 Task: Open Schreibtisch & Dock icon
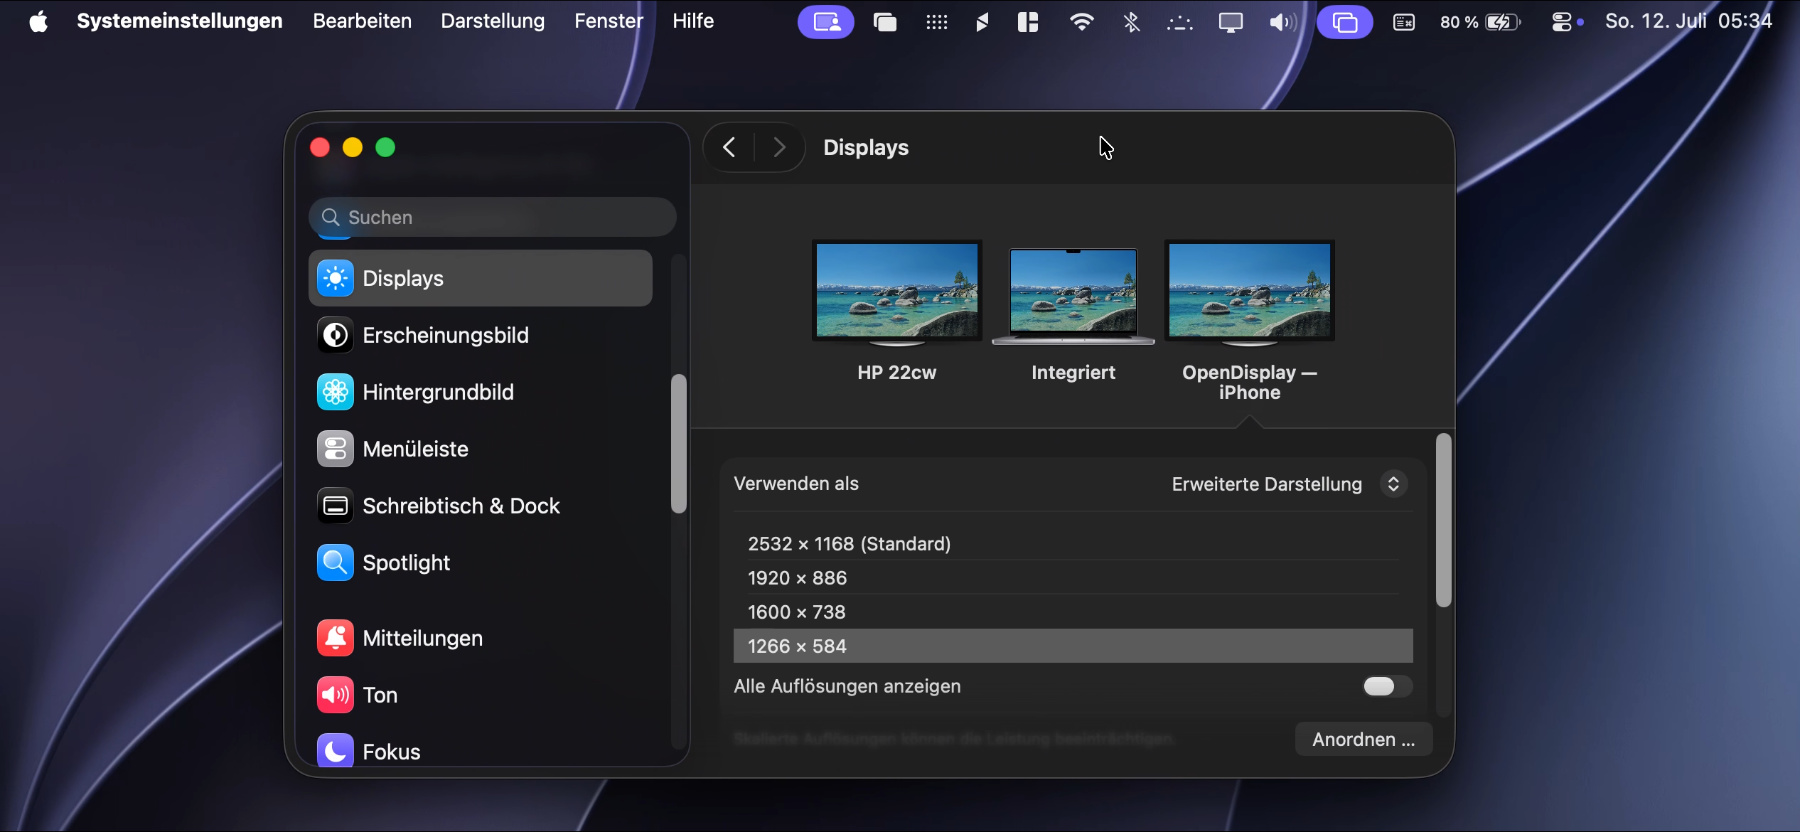coord(335,506)
